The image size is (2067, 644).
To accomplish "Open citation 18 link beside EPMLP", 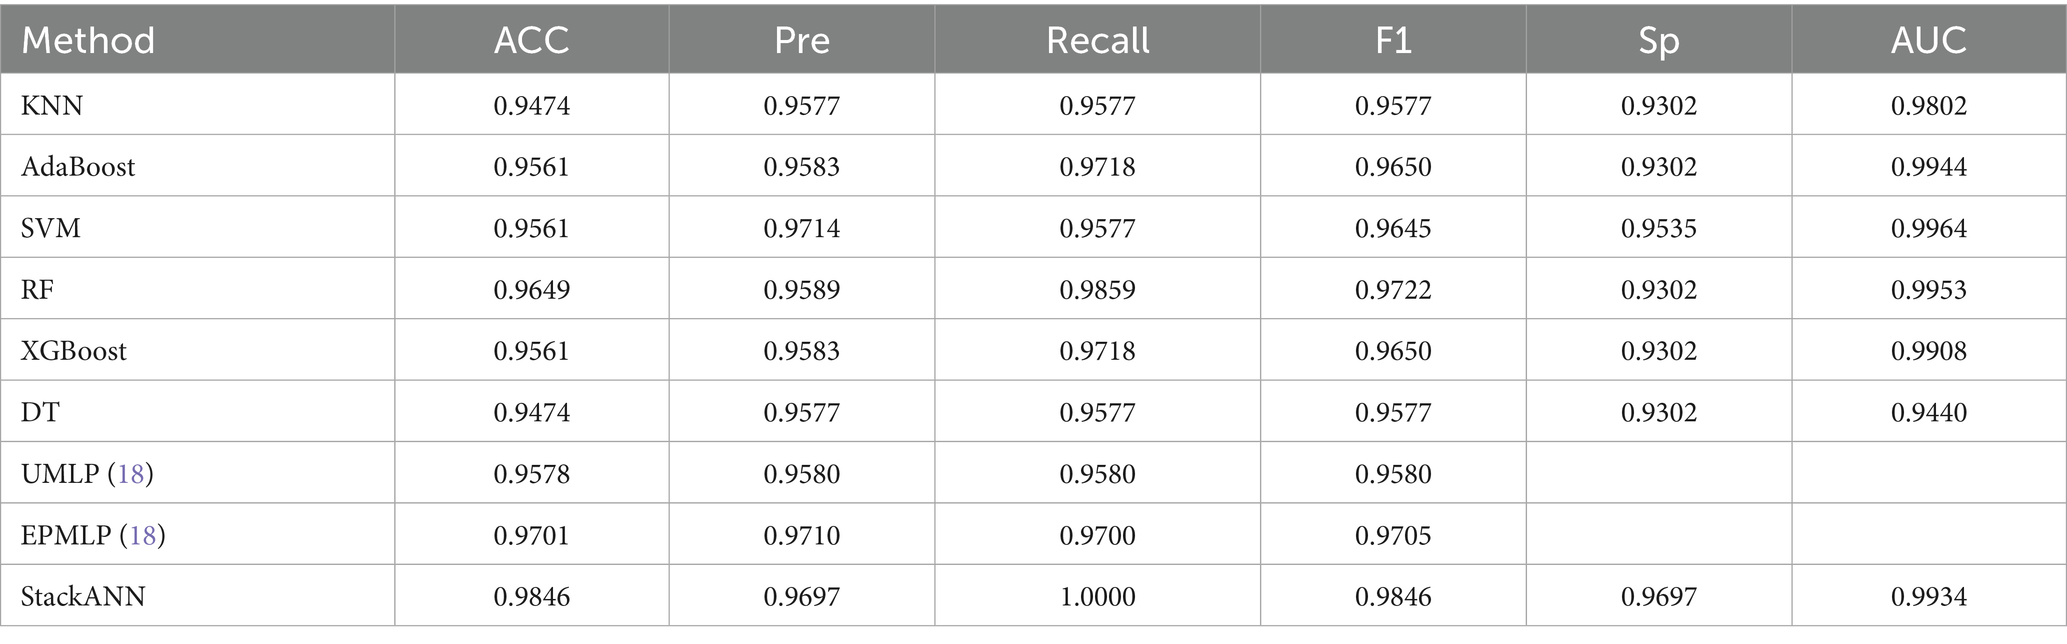I will [x=143, y=536].
